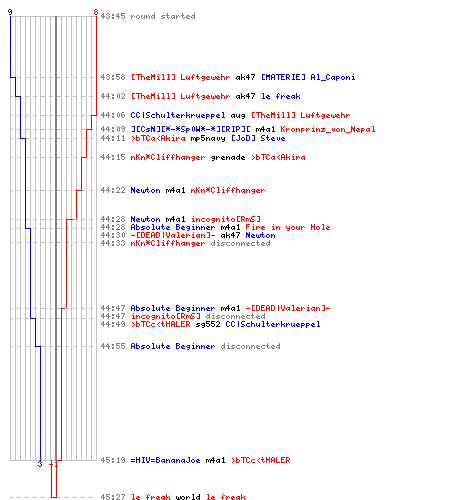Click >bTCa<Akira on the 44:11 line
The height and width of the screenshot is (500, 450).
pos(158,138)
